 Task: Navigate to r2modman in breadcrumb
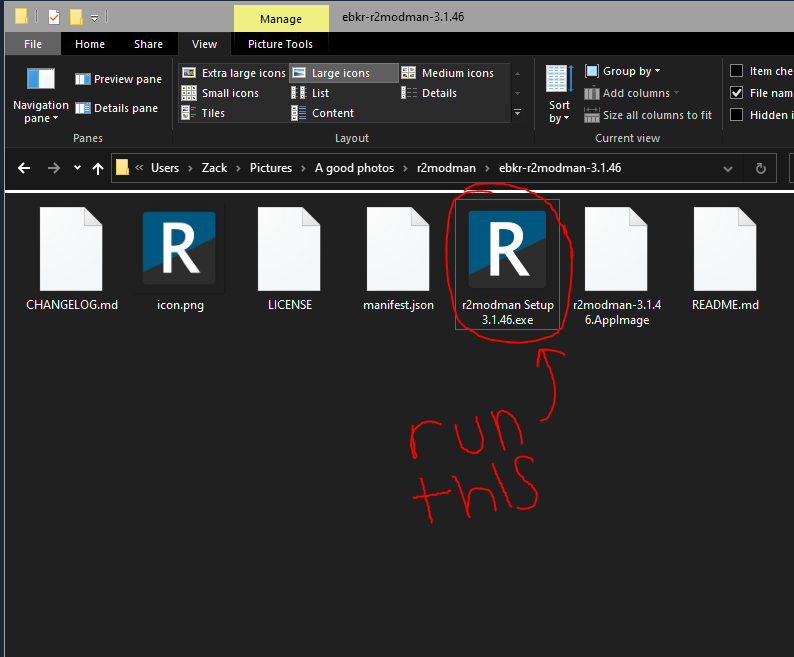(446, 168)
